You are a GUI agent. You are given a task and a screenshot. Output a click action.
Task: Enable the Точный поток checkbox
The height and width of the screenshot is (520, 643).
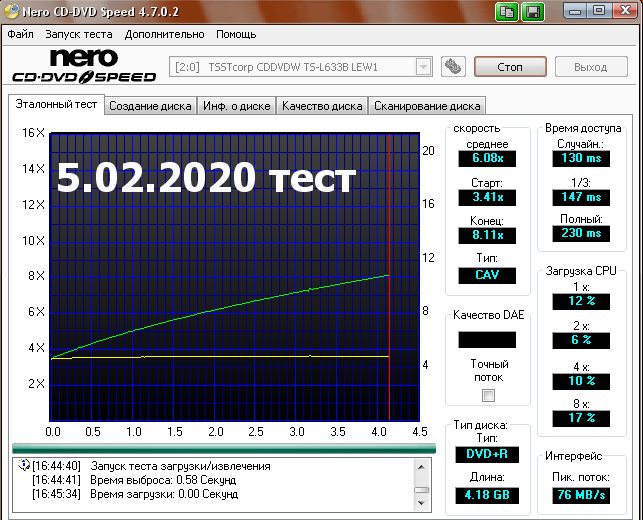coord(488,395)
